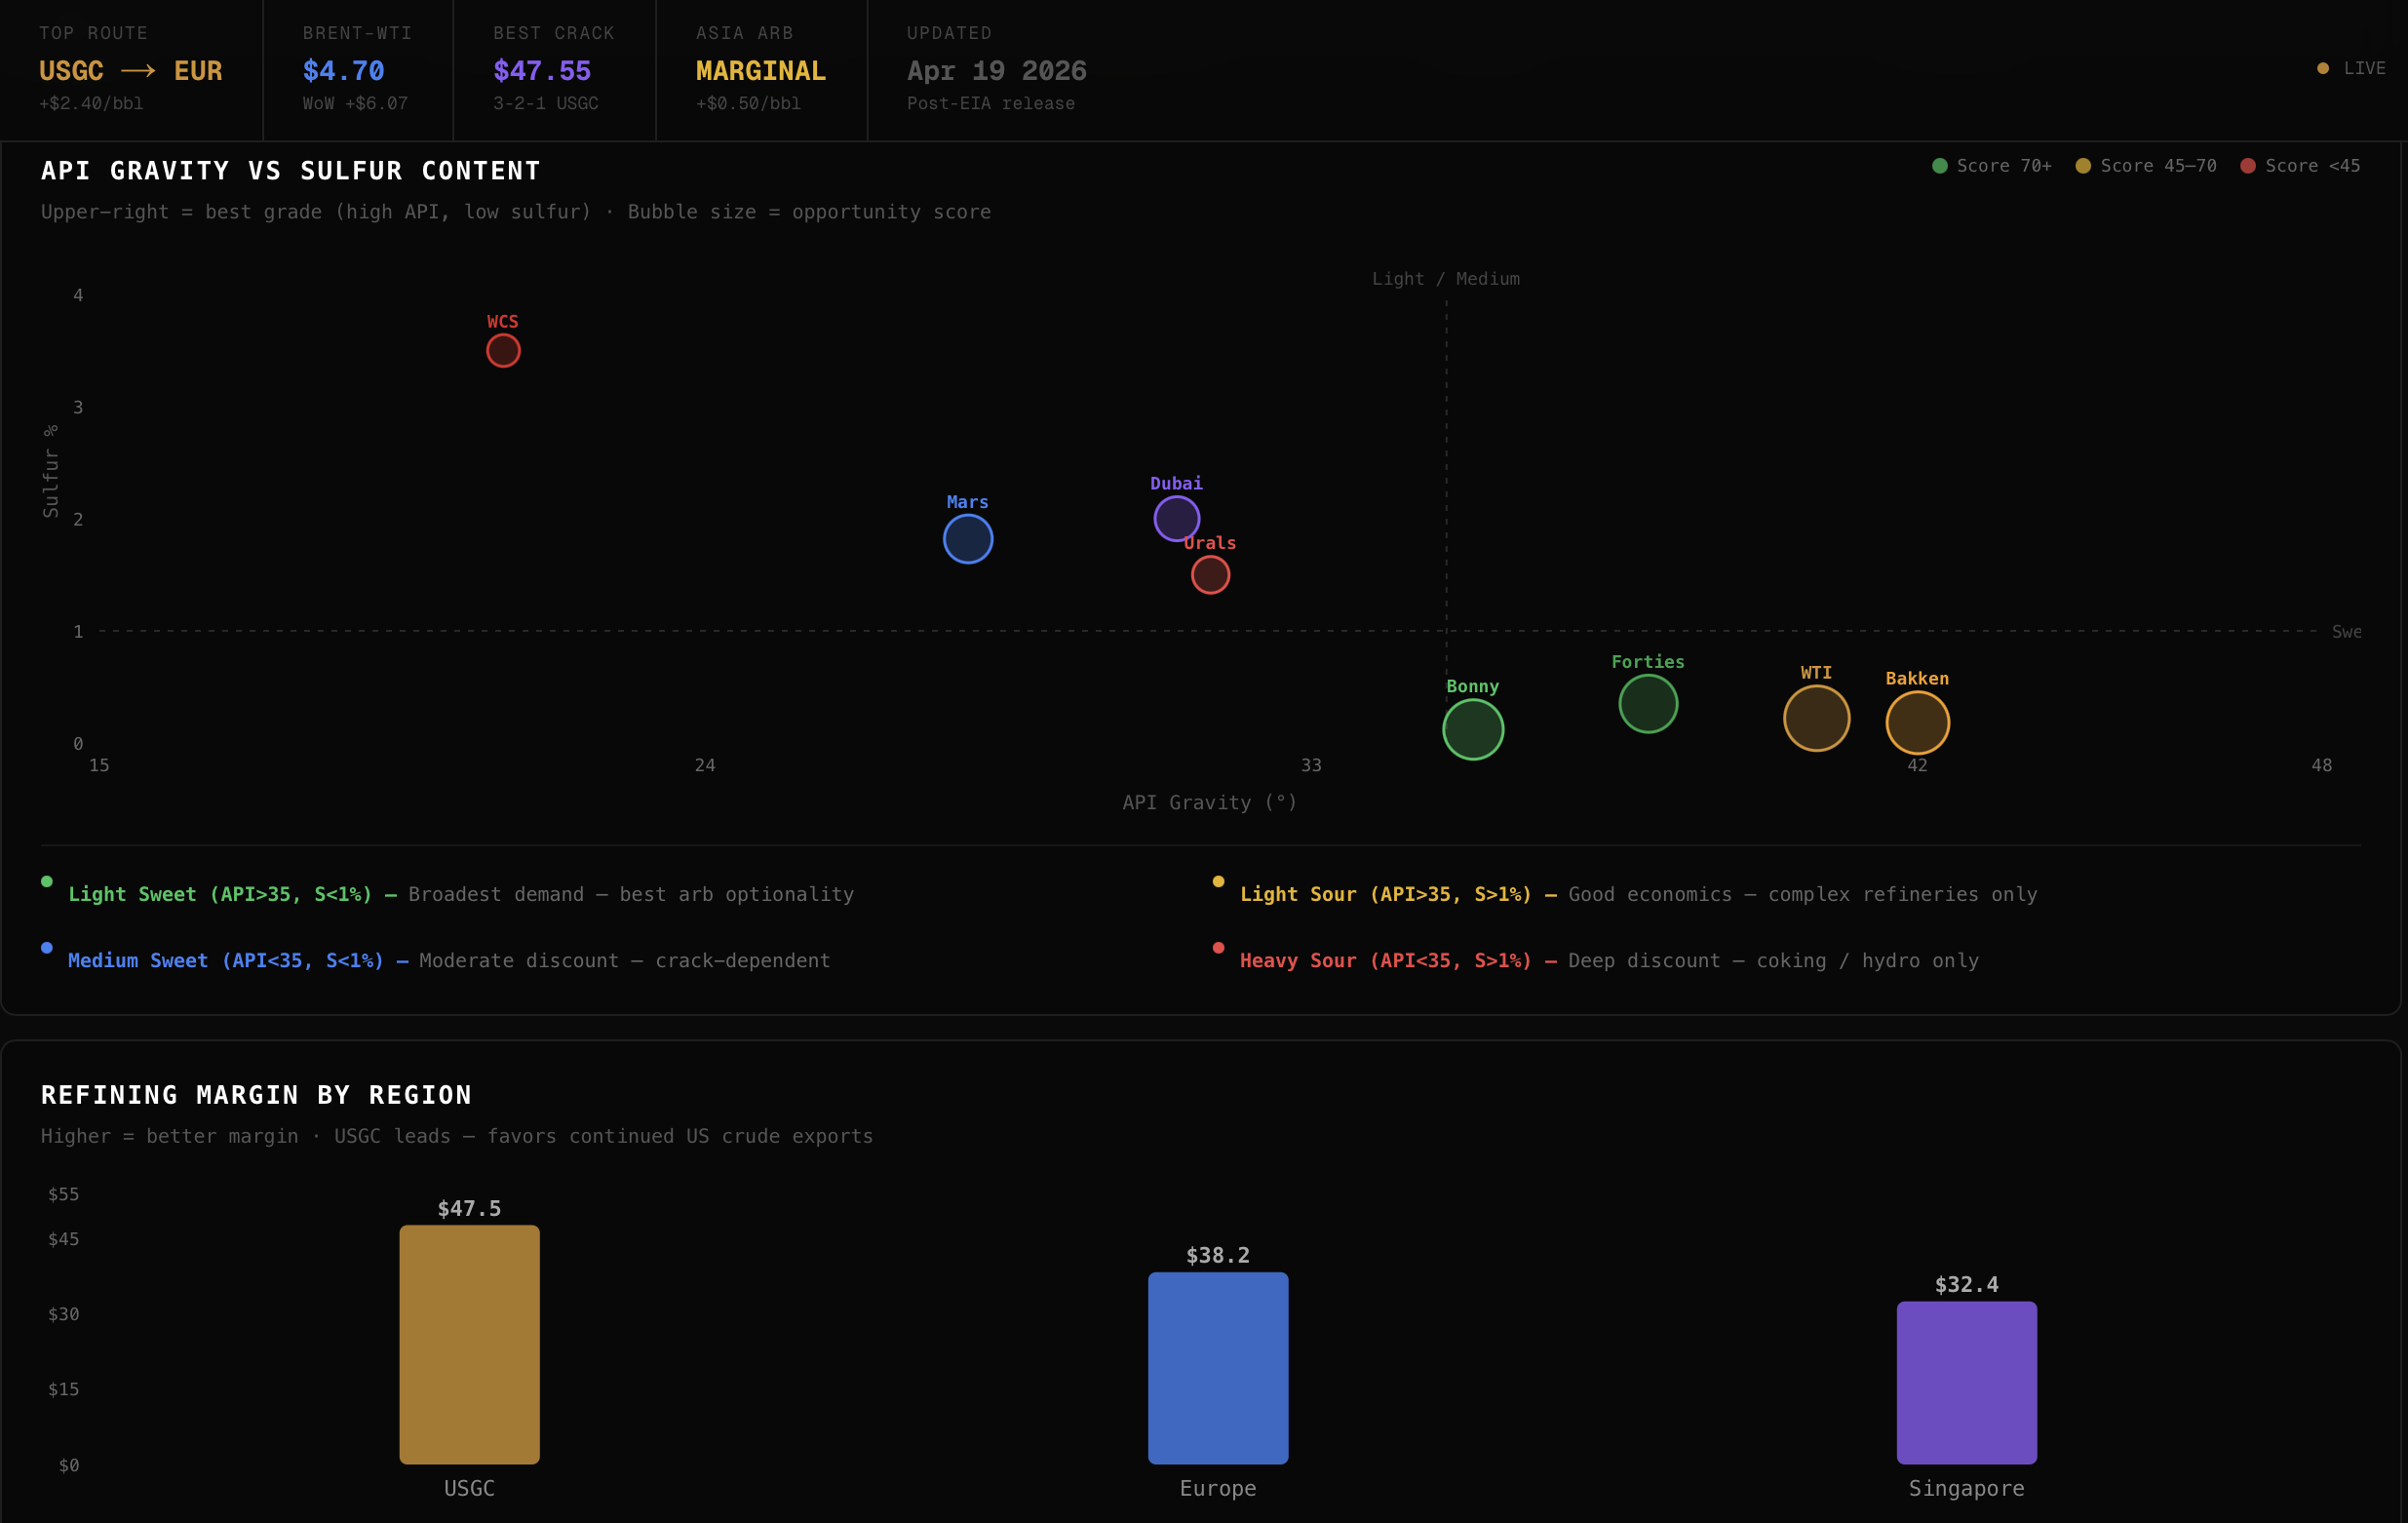The width and height of the screenshot is (2408, 1523).
Task: Click the Dubai bubble in the chart
Action: [1177, 519]
